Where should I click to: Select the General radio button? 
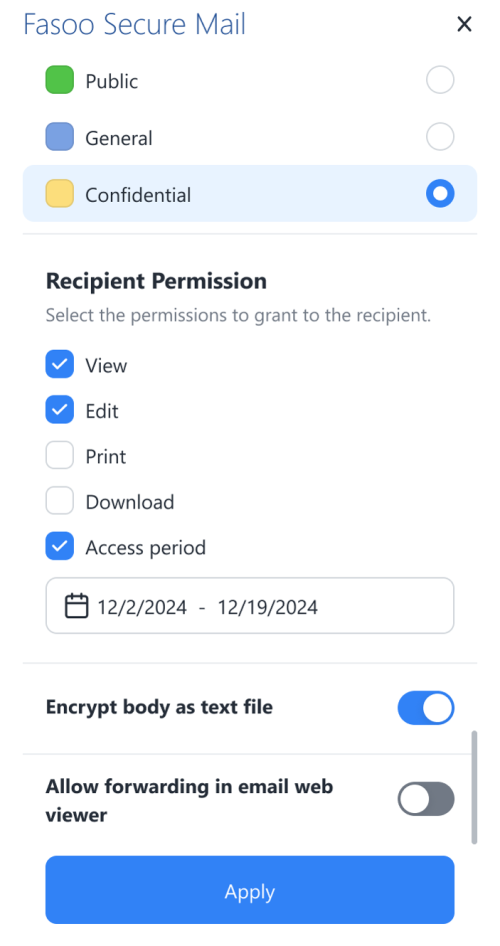(x=440, y=137)
